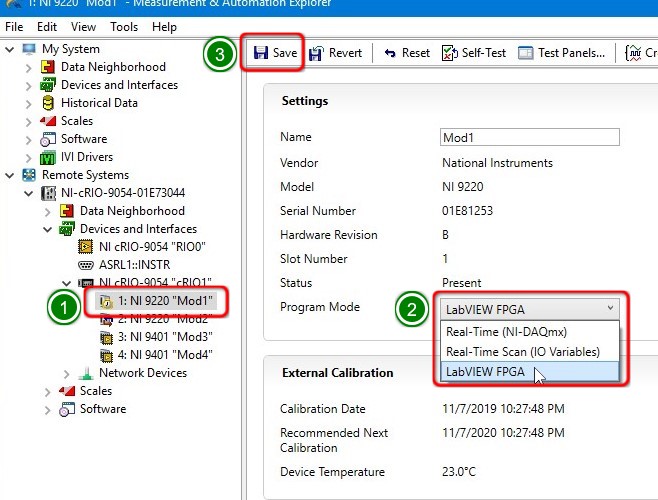658x500 pixels.
Task: Click the Scales icon under NI-cRIO-9054
Action: pyautogui.click(x=67, y=391)
